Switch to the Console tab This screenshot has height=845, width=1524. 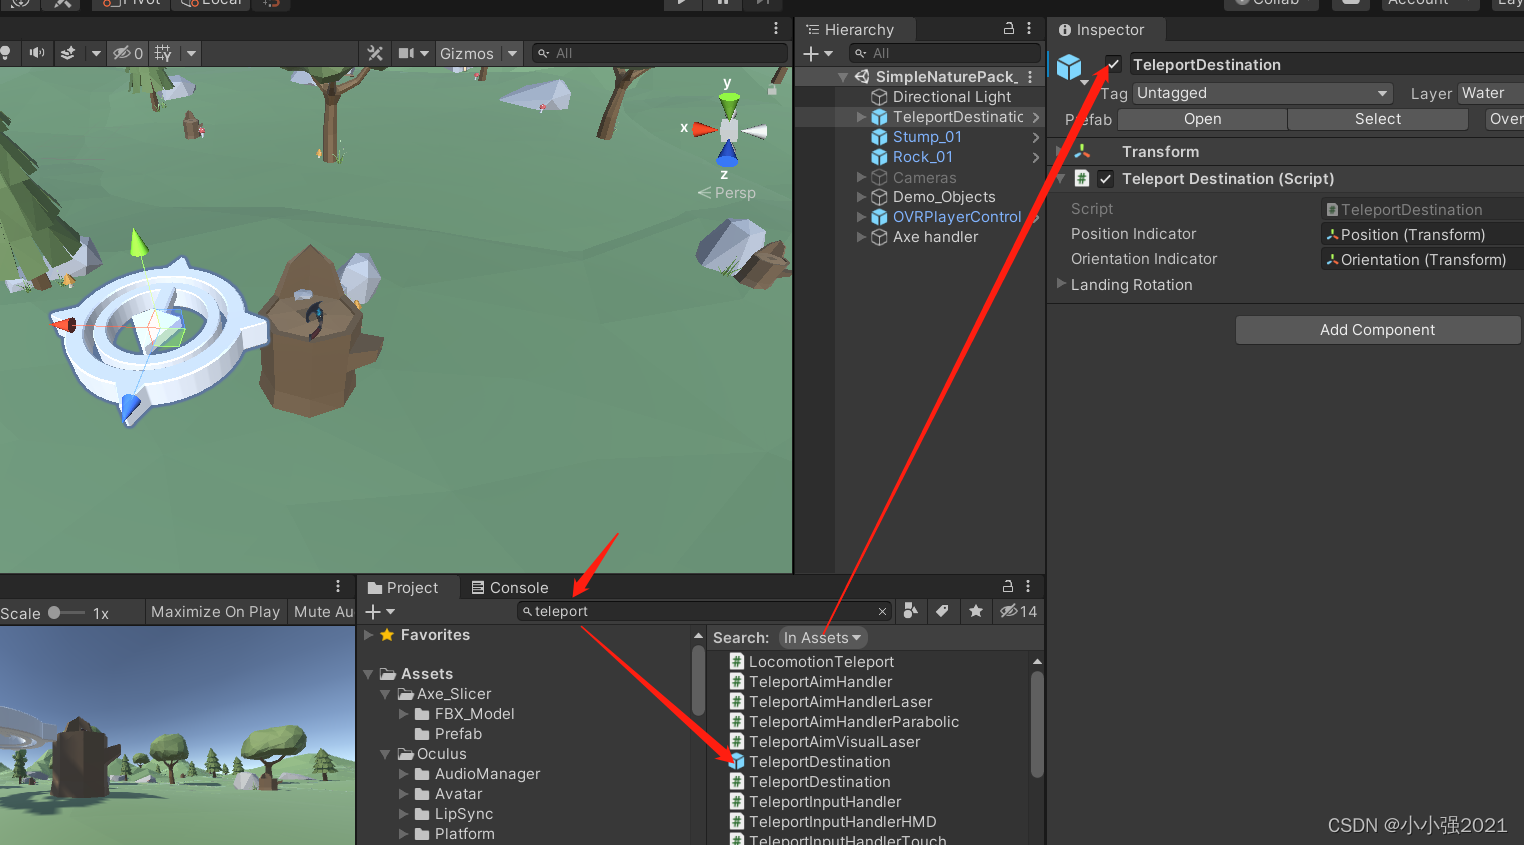click(x=510, y=587)
